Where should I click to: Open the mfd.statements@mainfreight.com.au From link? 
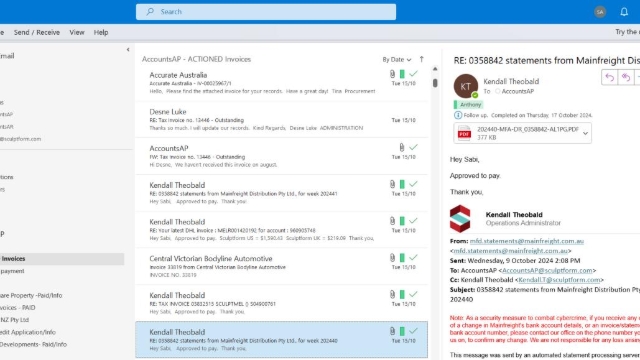click(527, 241)
